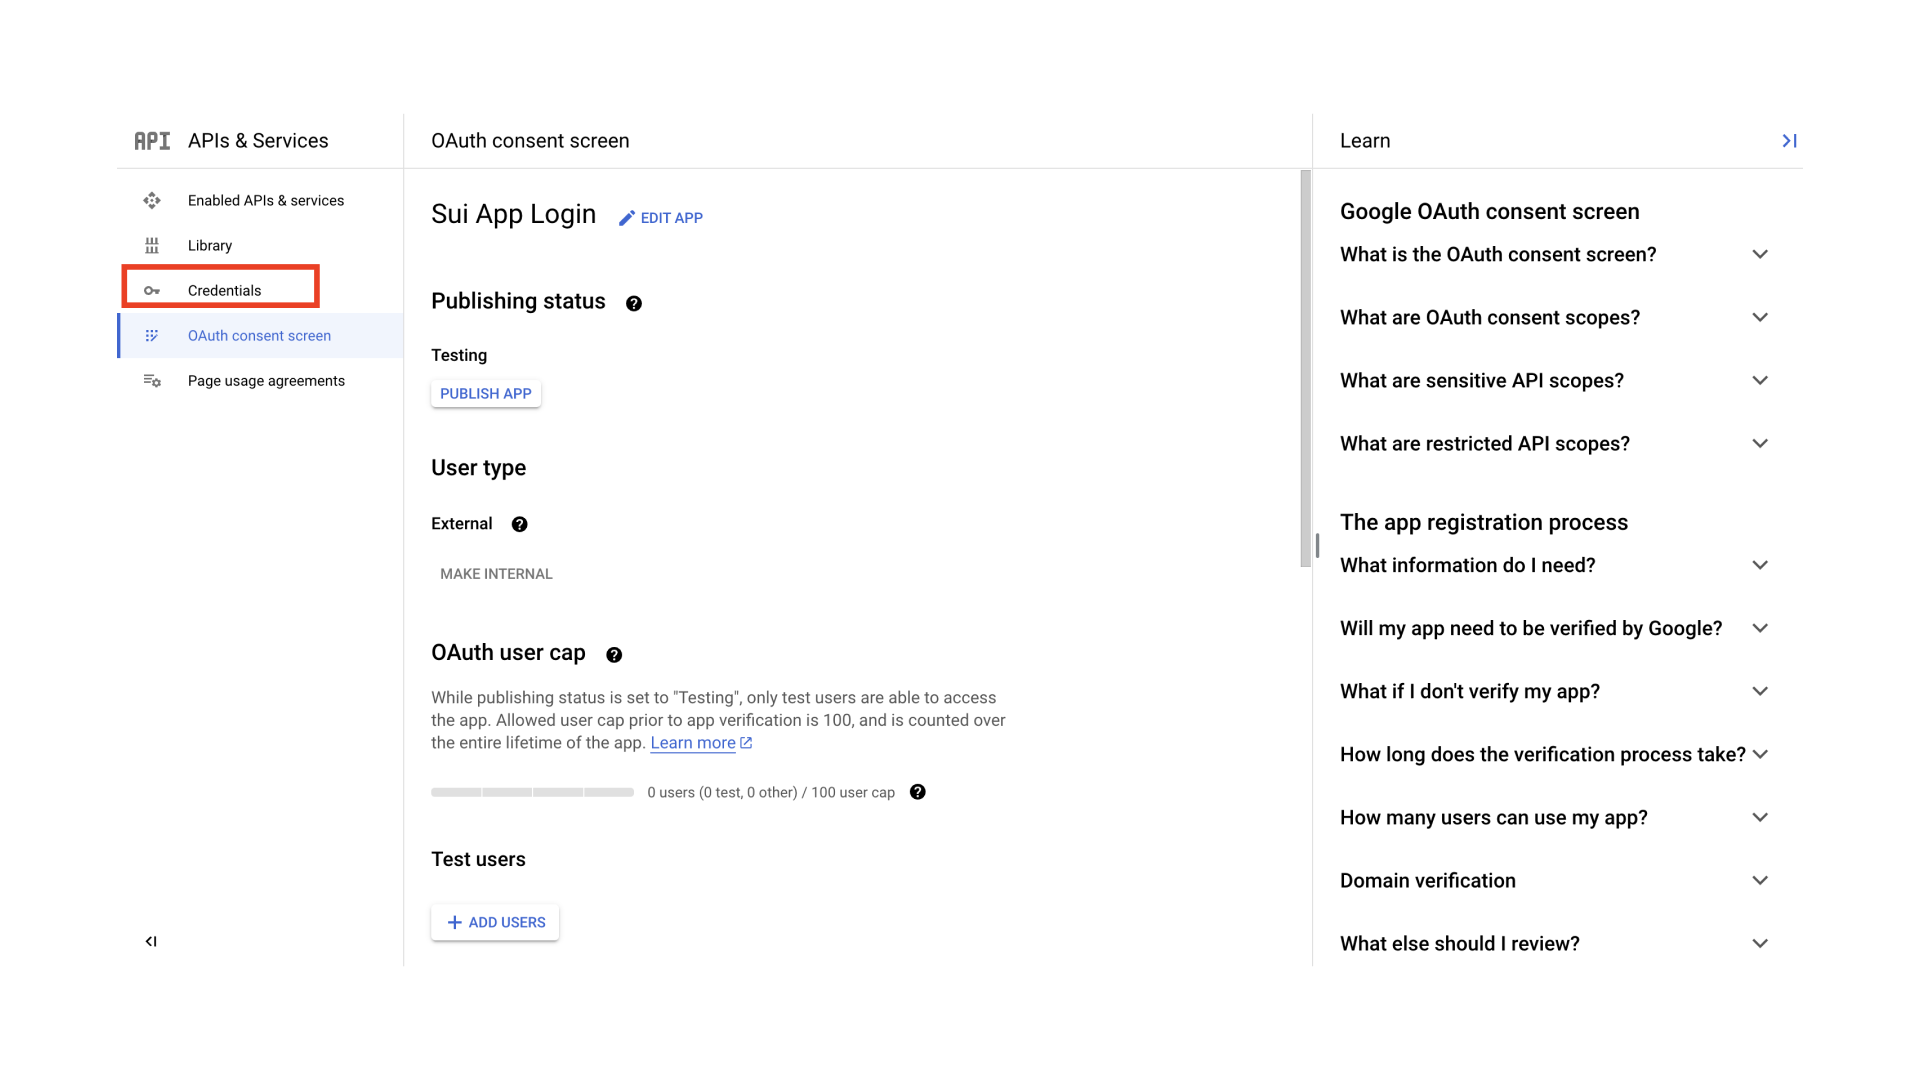The image size is (1920, 1080).
Task: Click the collapse left panel arrow
Action: (150, 942)
